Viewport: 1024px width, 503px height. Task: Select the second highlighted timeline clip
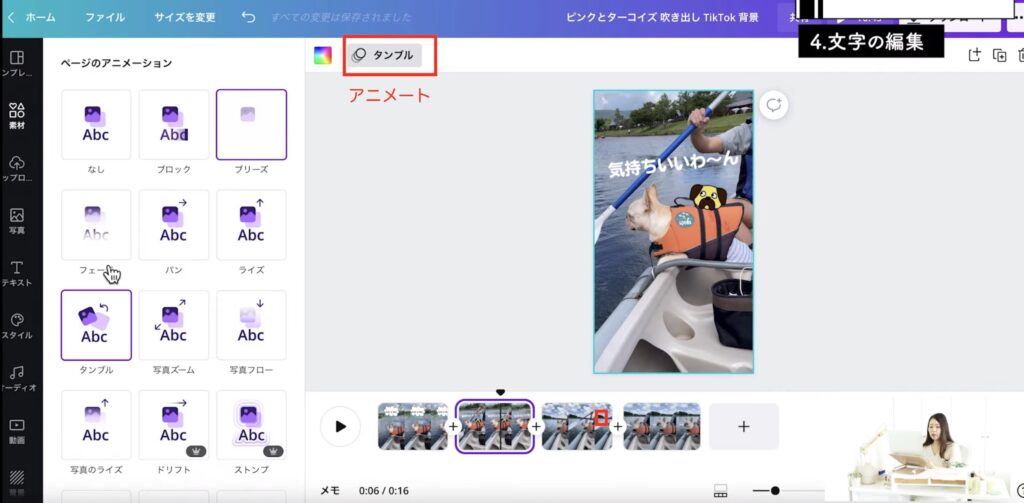coord(494,426)
